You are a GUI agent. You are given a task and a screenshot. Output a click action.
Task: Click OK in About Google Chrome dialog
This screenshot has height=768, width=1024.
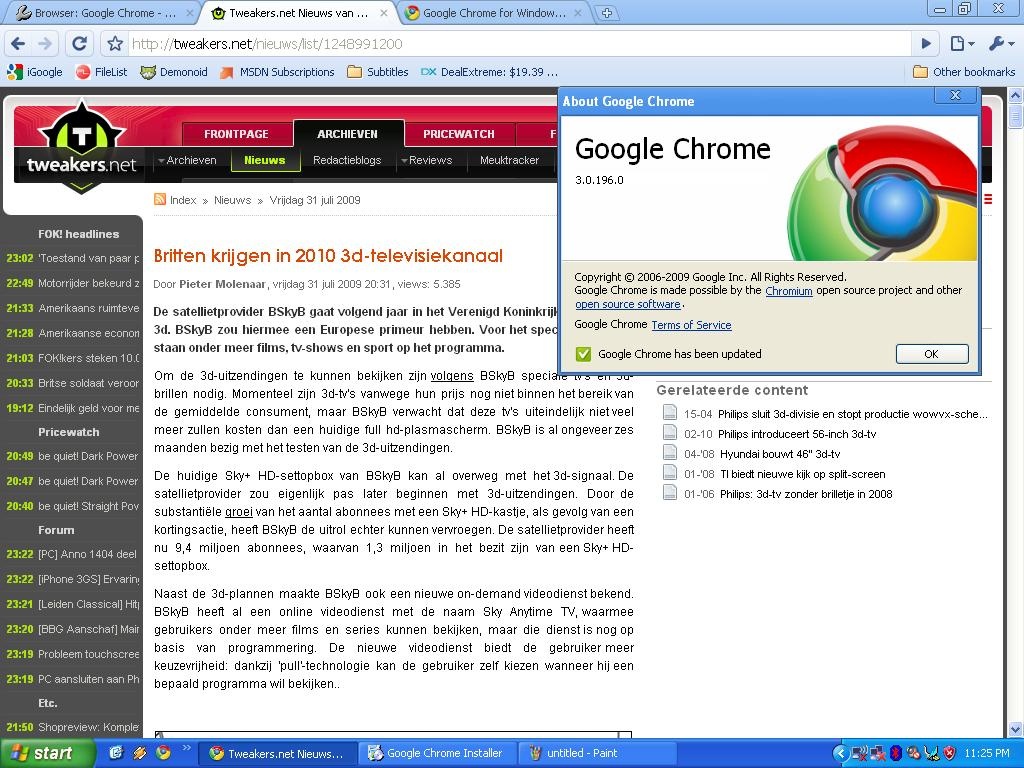coord(932,354)
